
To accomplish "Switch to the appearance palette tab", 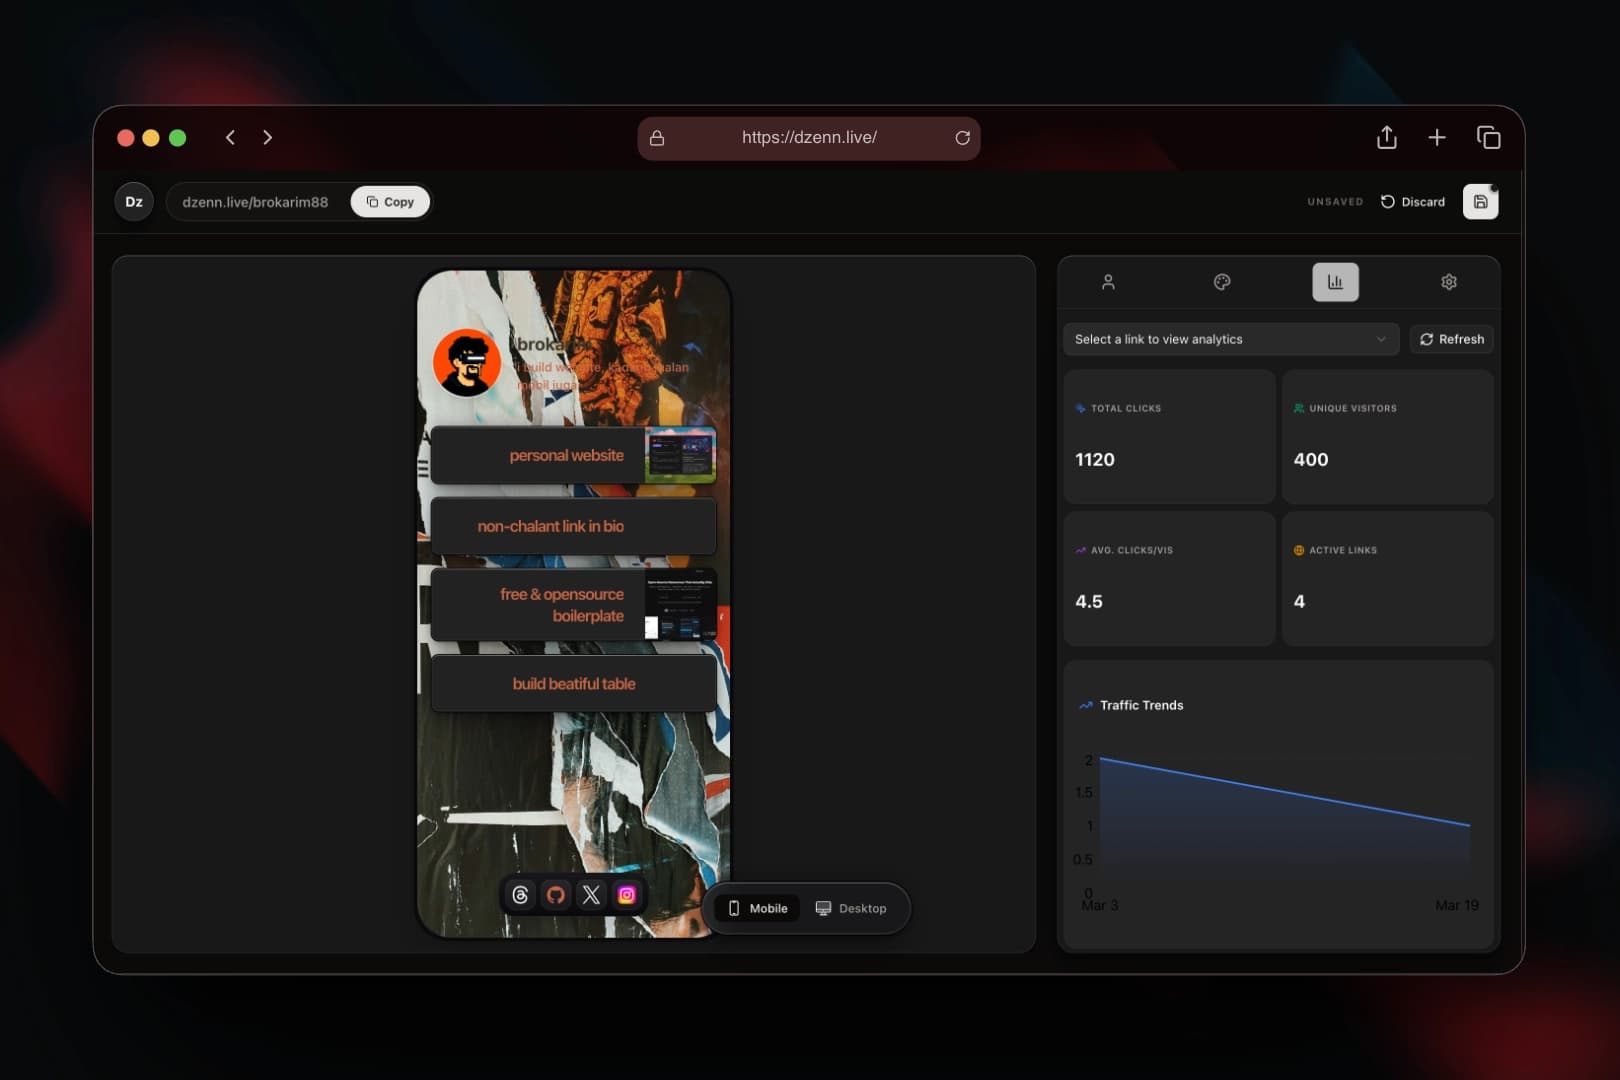I will 1222,282.
